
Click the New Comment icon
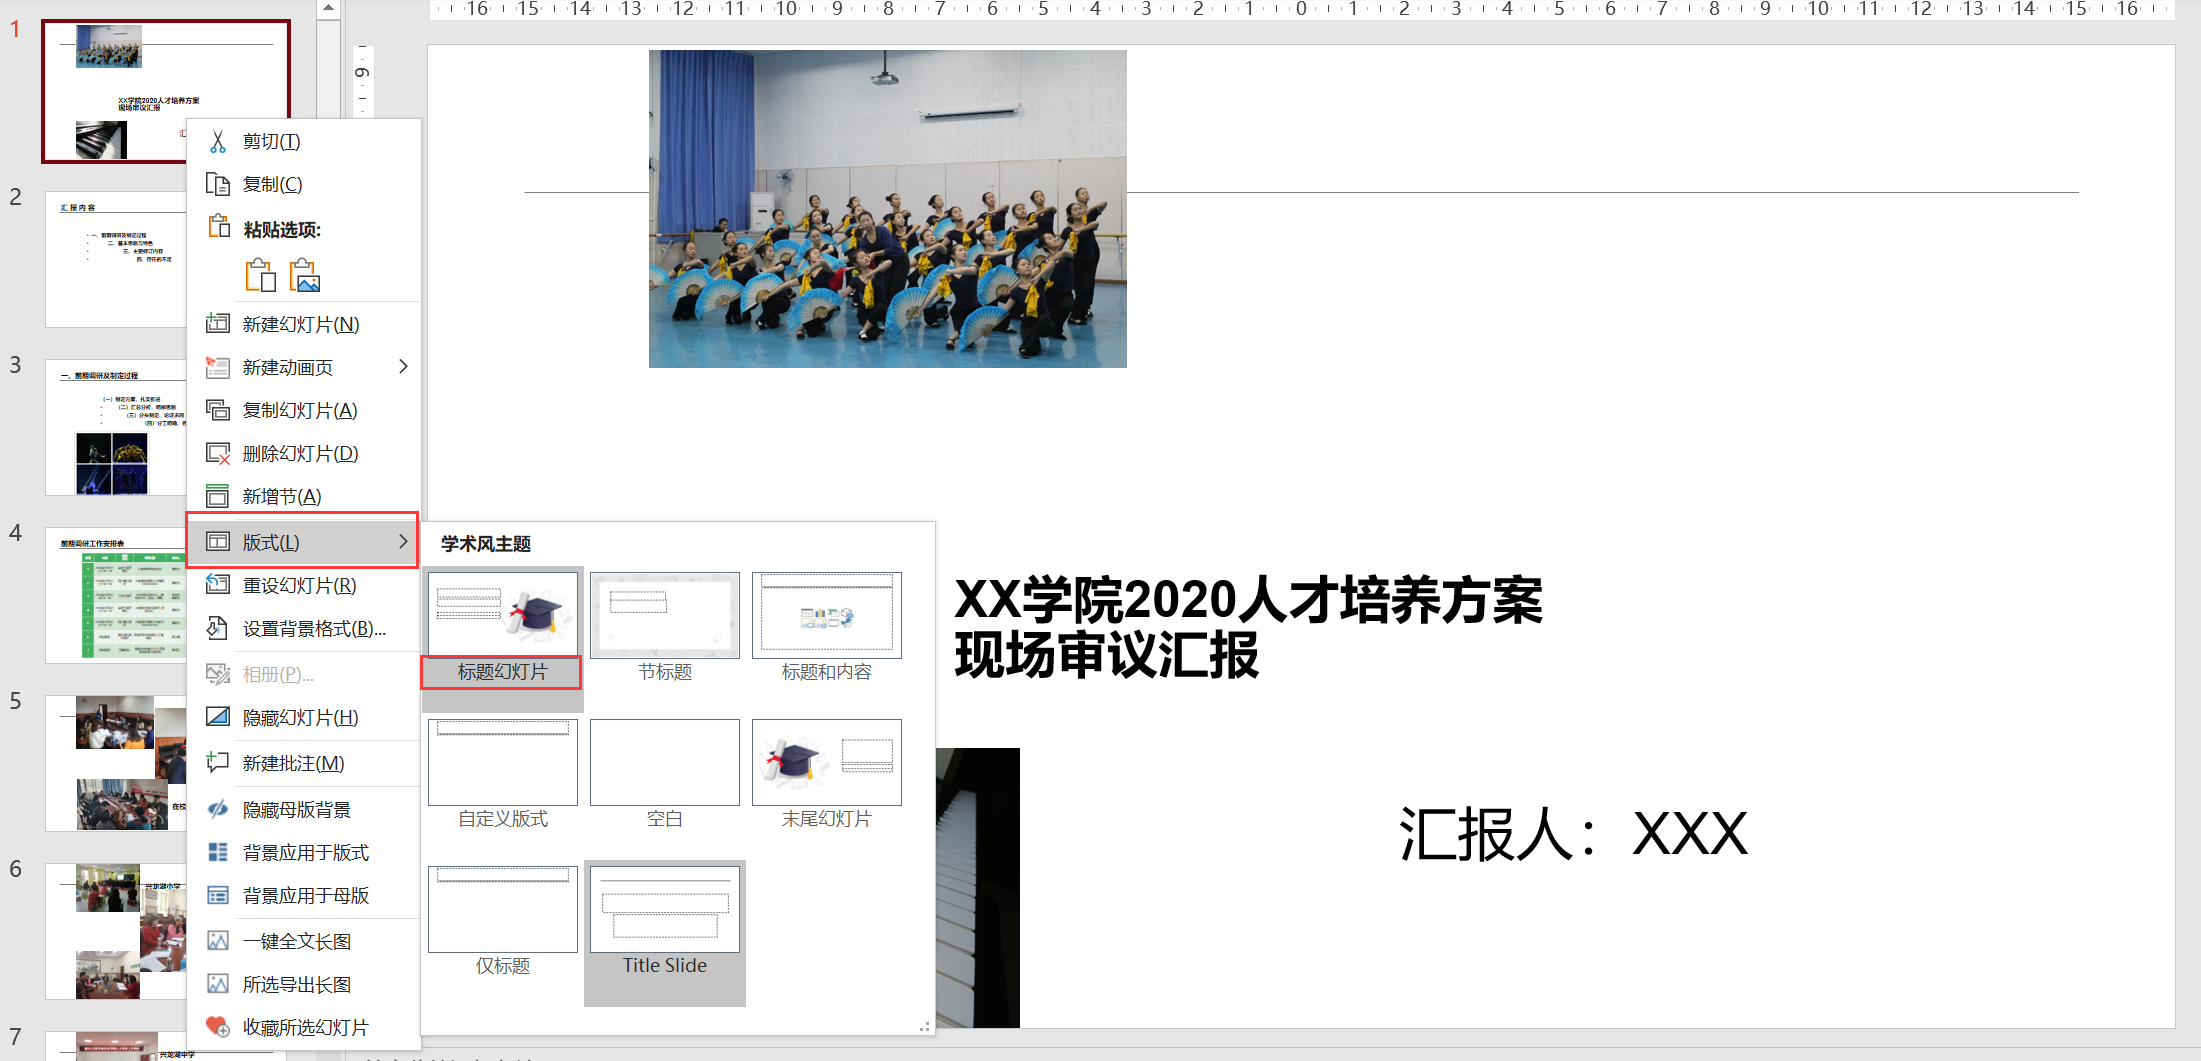coord(217,763)
